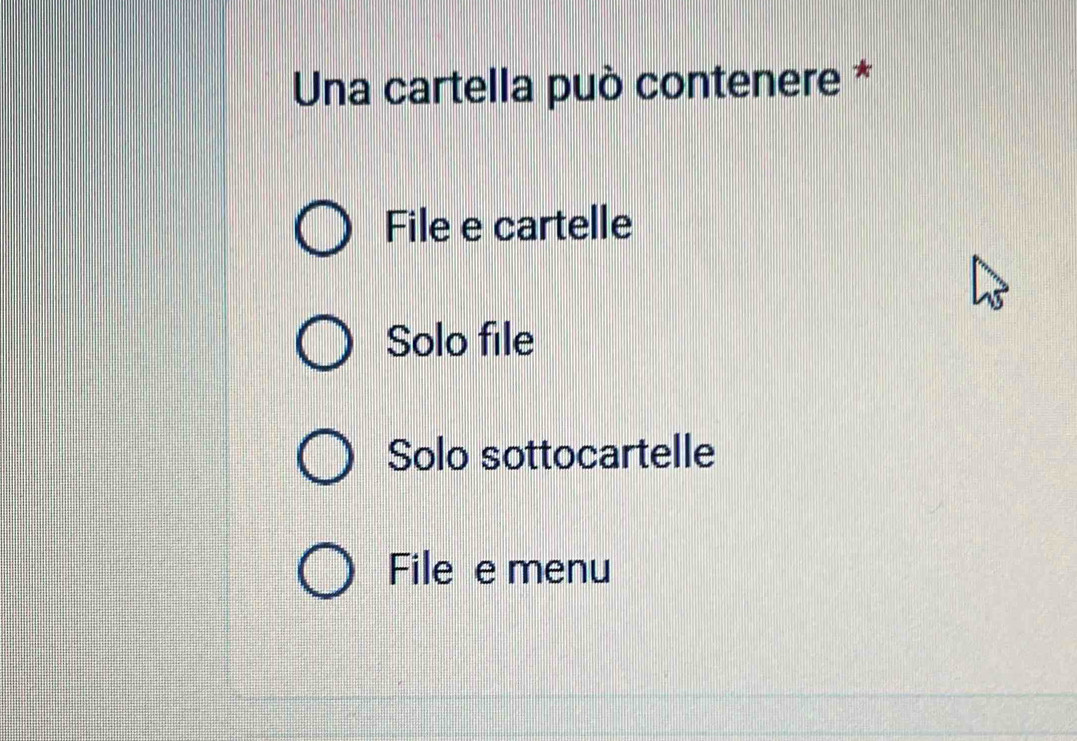
Task: Answer the question with 'File e menu'
Action: click(324, 572)
